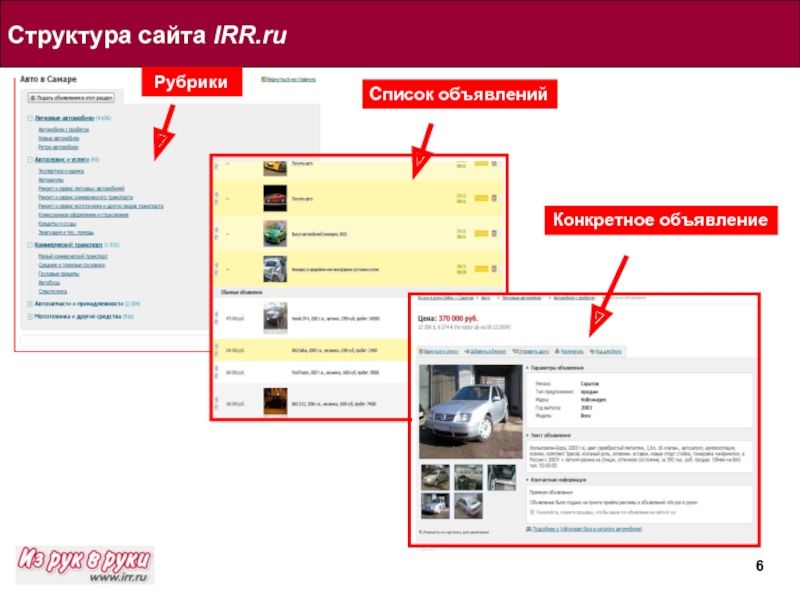The image size is (800, 600).
Task: Go to Экспертиза и оценка
Action: 61,171
